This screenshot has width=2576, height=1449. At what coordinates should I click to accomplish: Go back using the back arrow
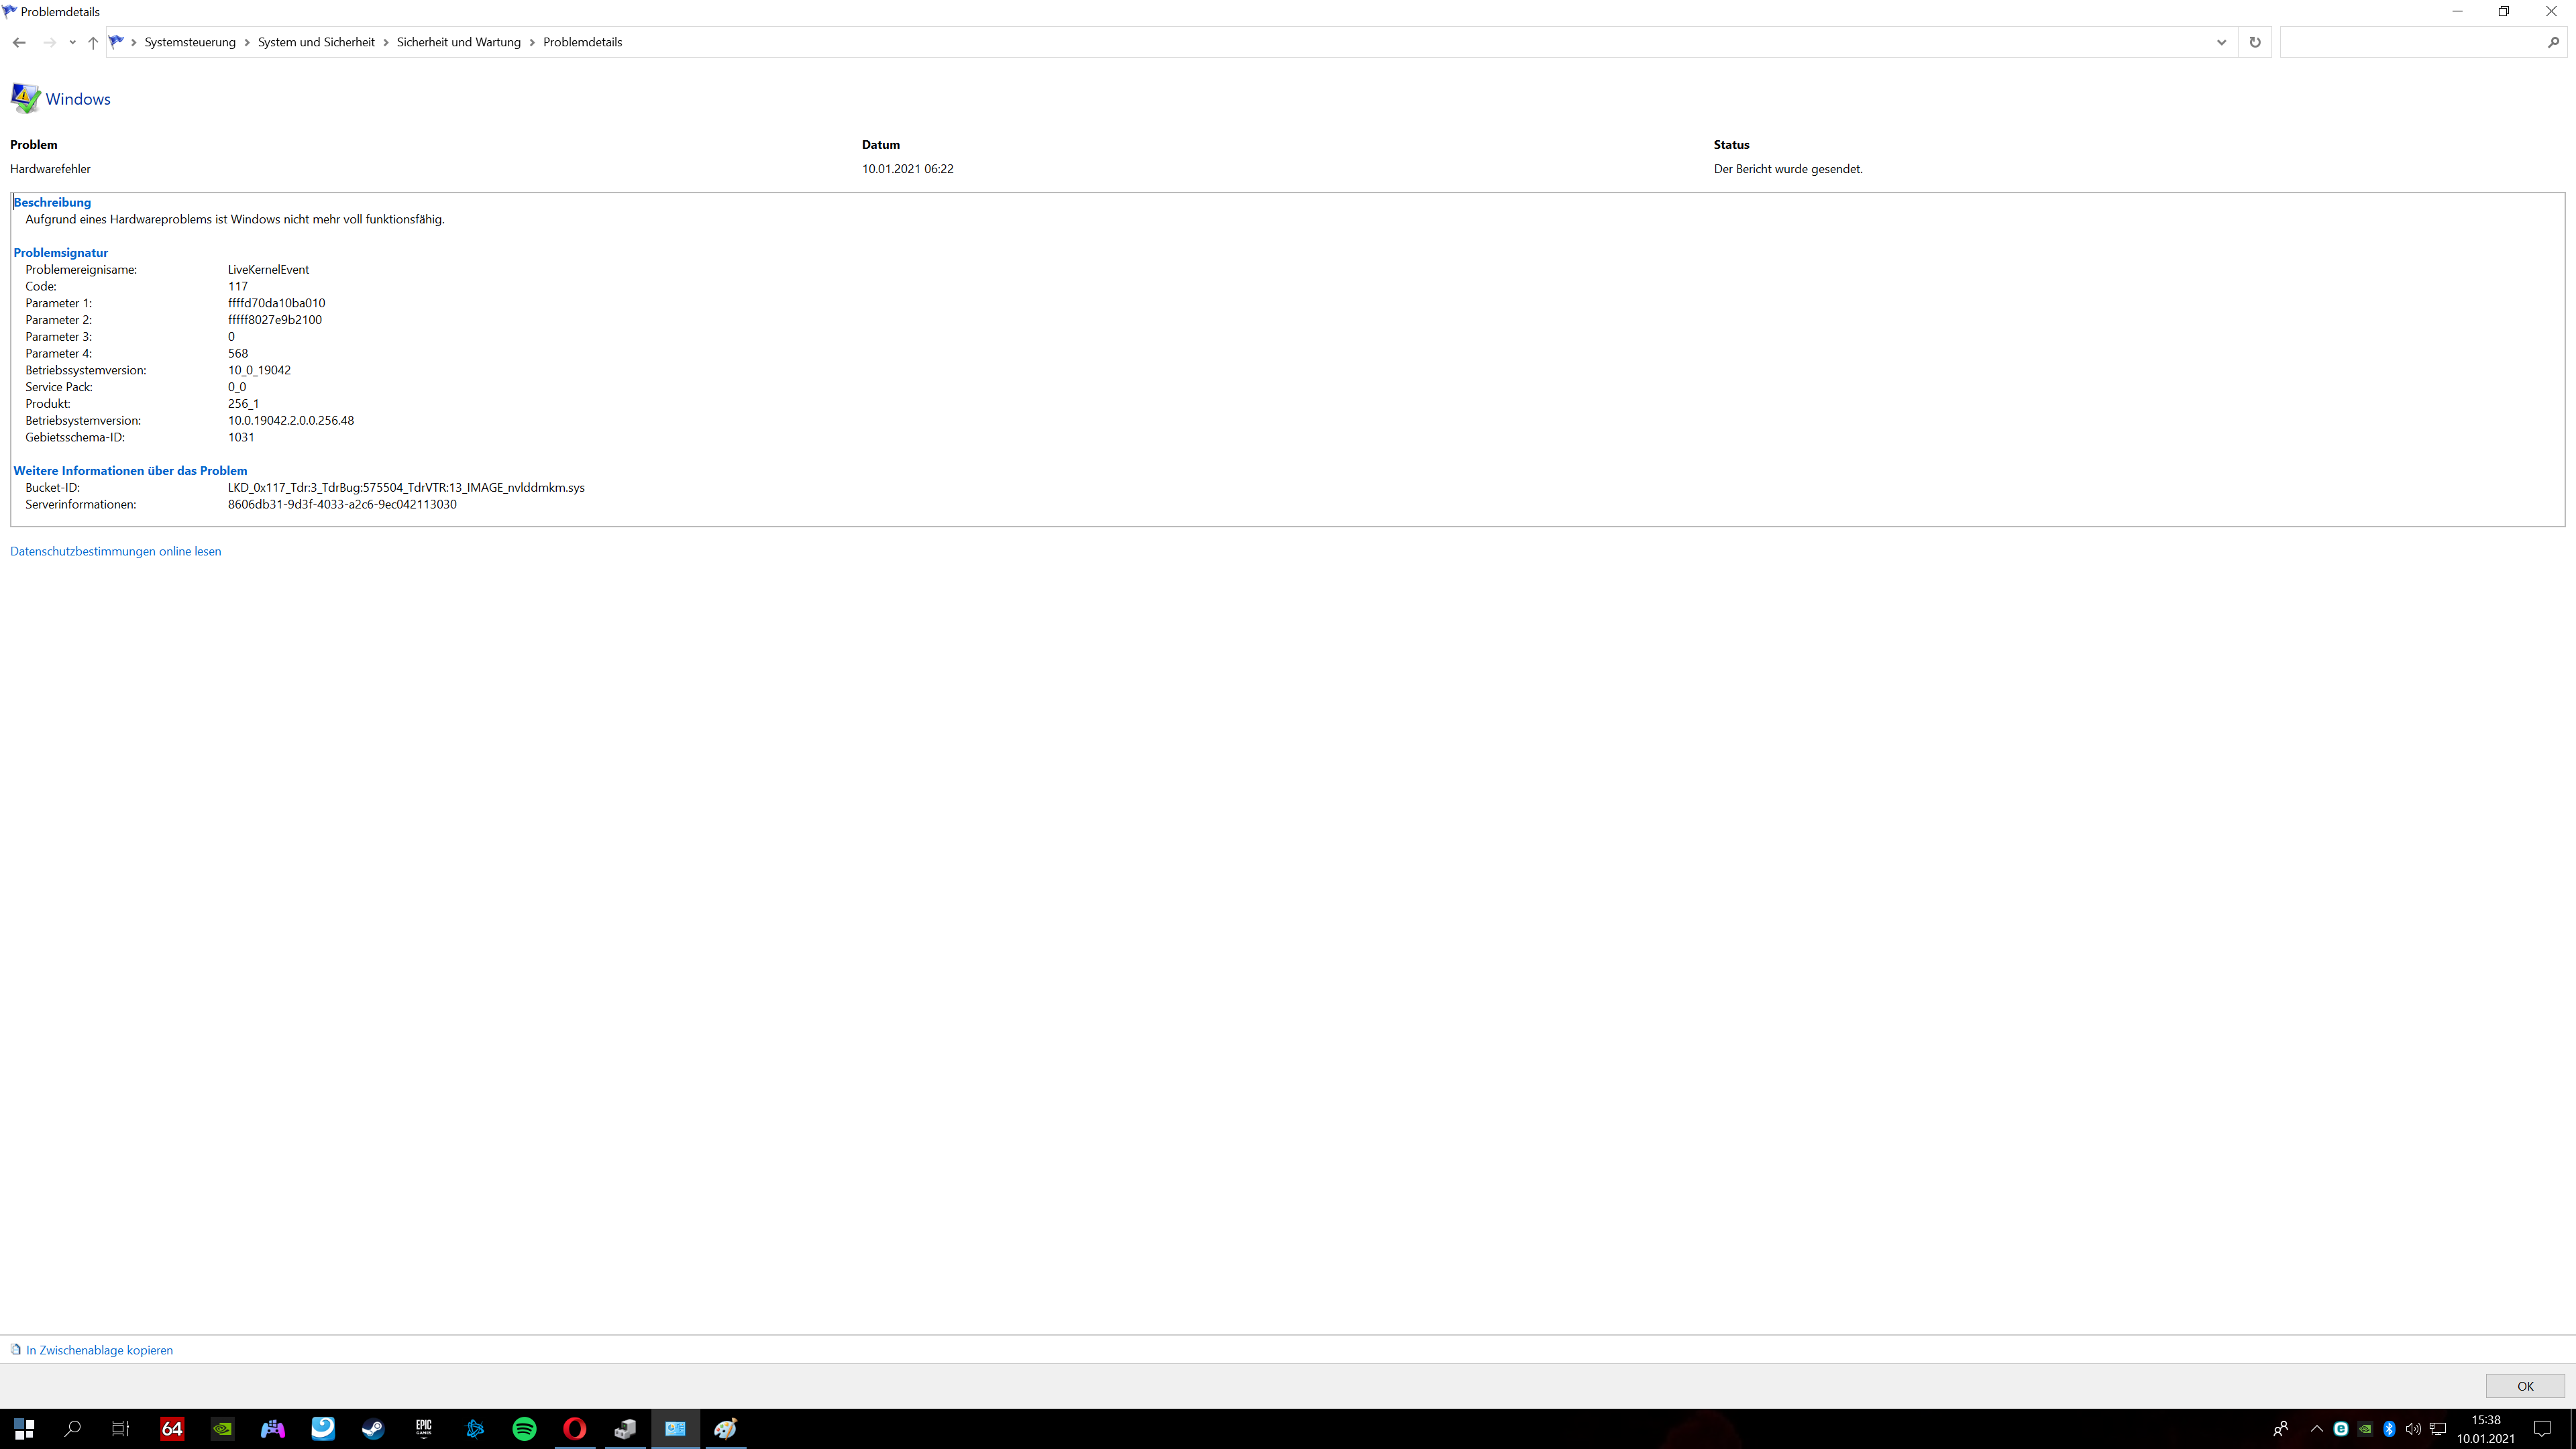[x=19, y=42]
